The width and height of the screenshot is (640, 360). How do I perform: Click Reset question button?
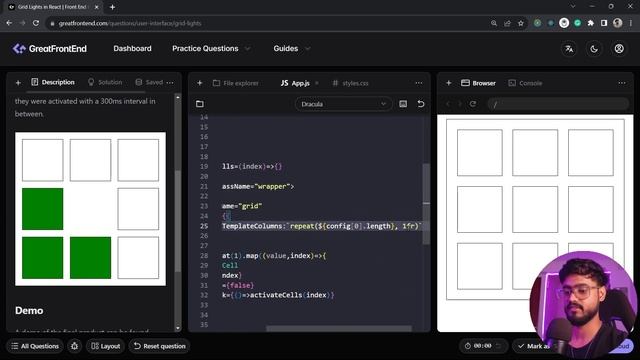(x=160, y=346)
